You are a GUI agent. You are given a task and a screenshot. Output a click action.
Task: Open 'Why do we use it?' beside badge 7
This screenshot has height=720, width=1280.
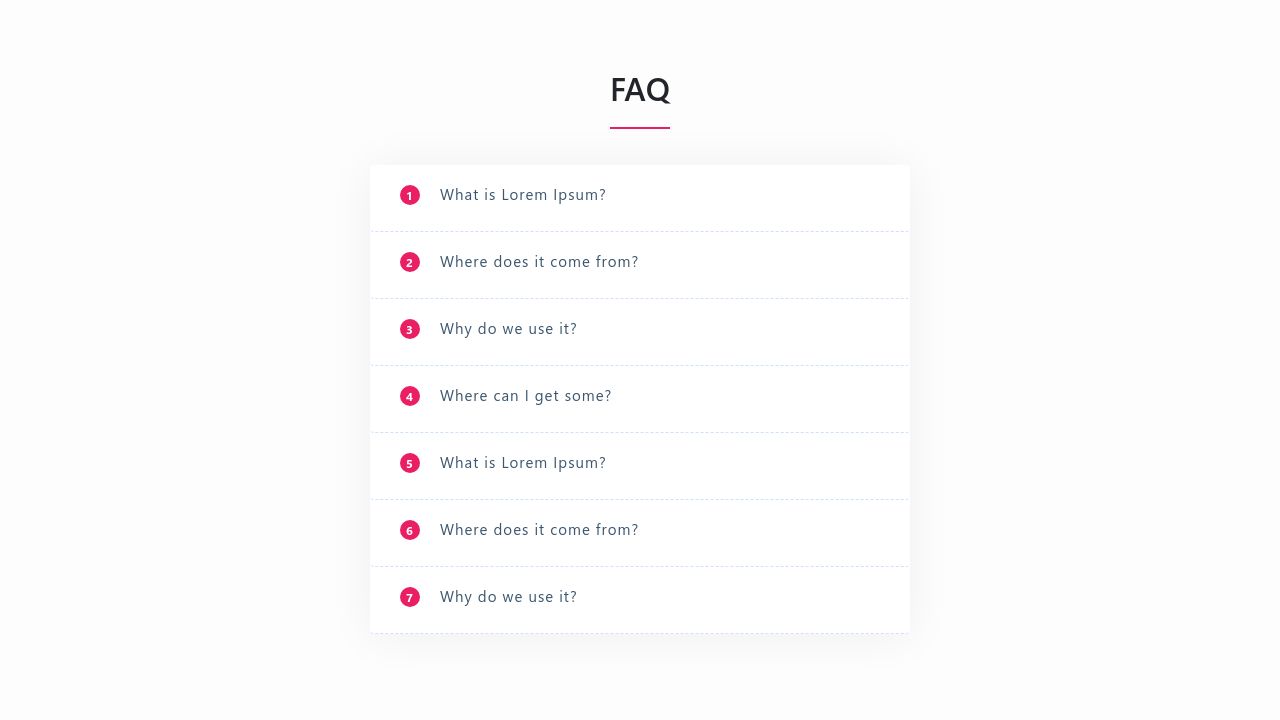[x=508, y=597]
